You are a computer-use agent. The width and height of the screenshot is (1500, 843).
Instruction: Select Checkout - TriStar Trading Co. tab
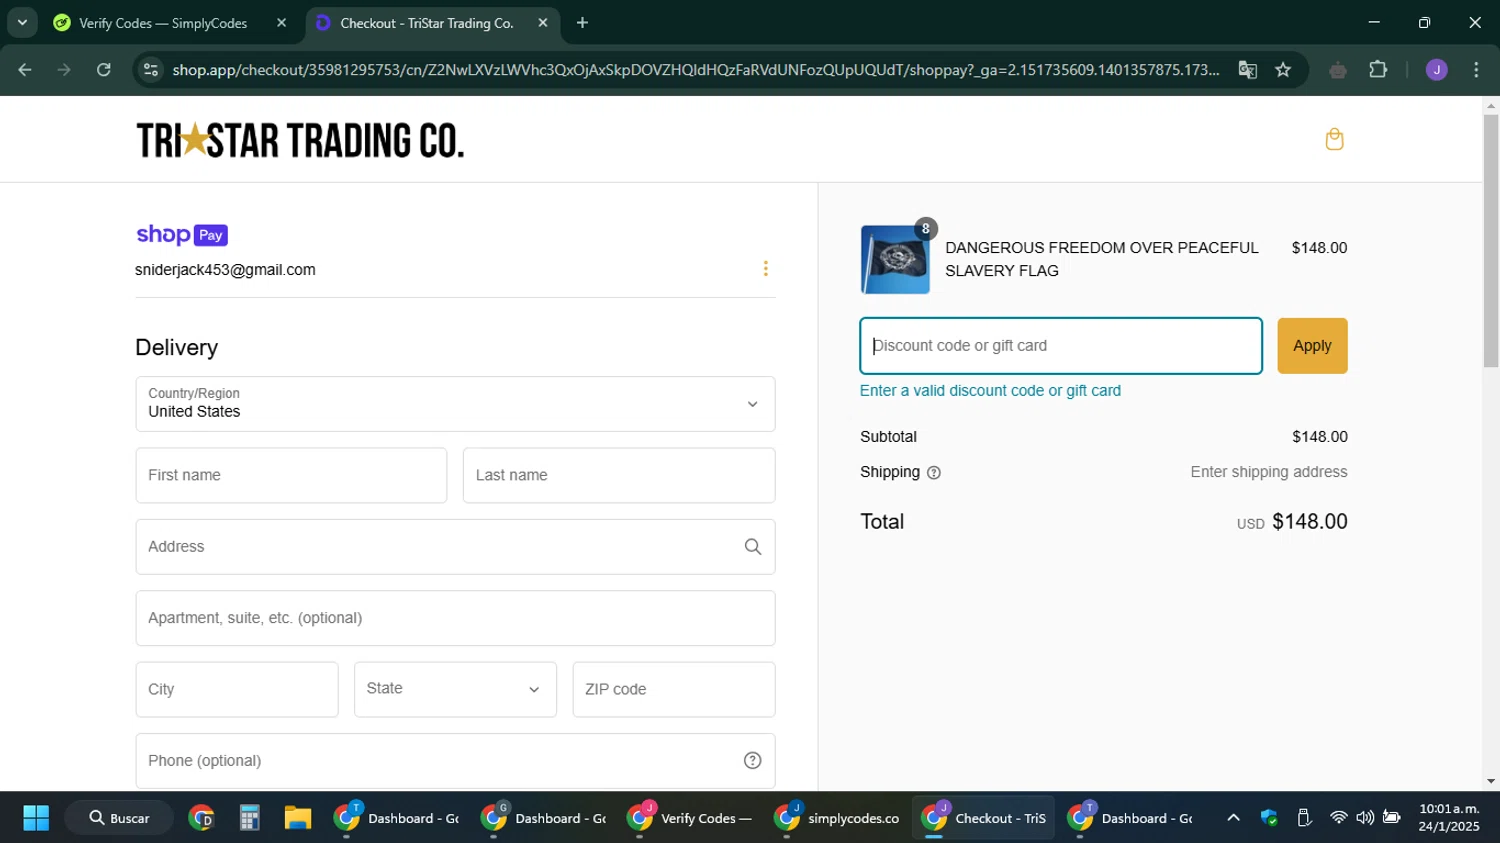click(433, 23)
